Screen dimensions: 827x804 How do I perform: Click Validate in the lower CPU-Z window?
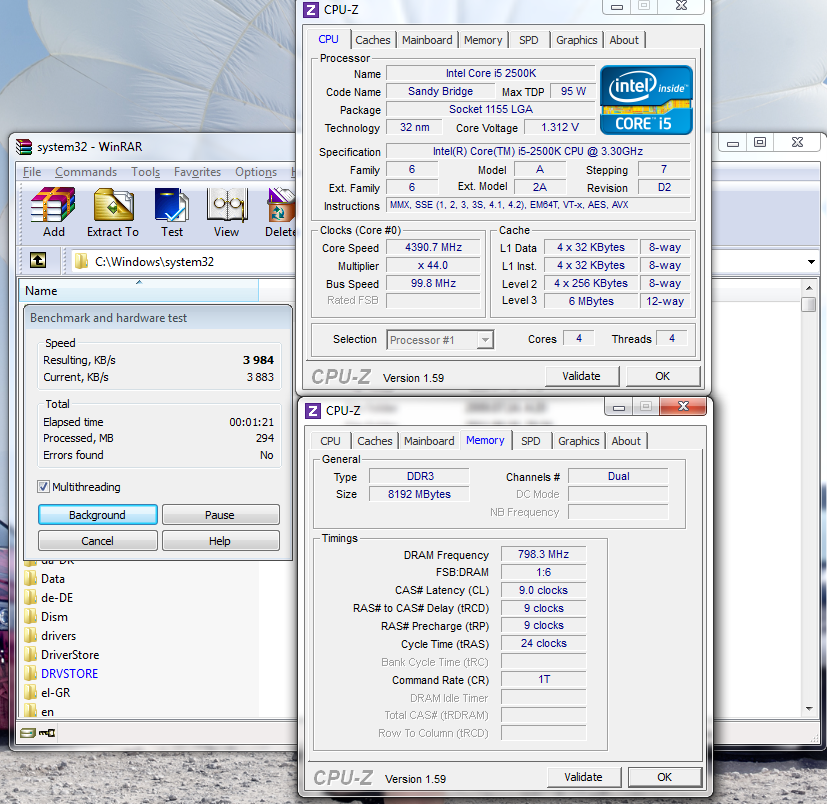(583, 777)
